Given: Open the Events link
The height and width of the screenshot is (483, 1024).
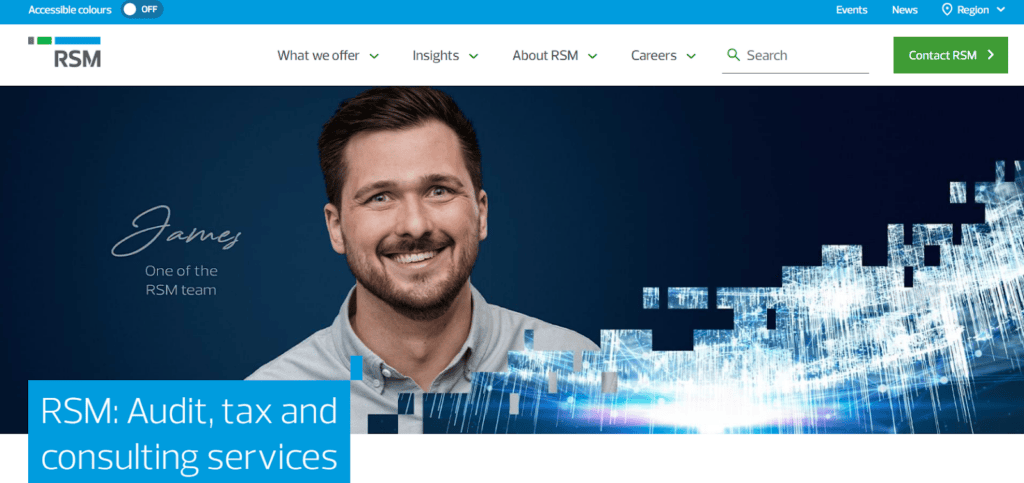Looking at the screenshot, I should (x=852, y=10).
